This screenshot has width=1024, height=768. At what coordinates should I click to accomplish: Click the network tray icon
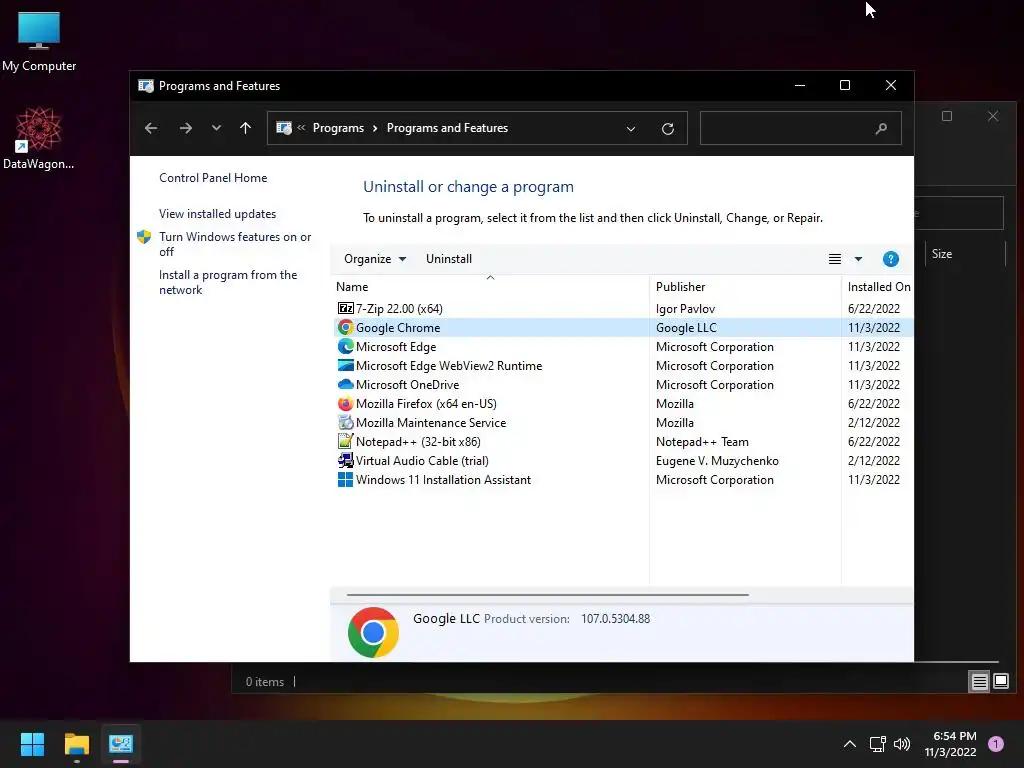[877, 744]
